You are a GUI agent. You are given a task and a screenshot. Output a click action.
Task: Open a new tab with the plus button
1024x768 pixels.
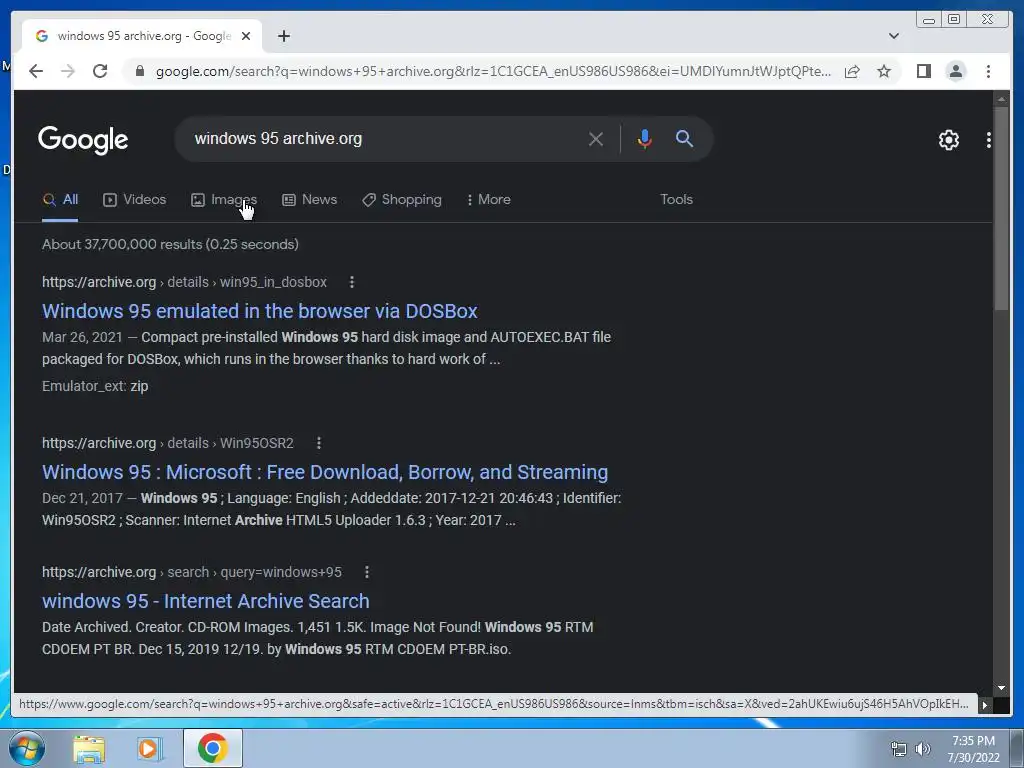pyautogui.click(x=283, y=36)
